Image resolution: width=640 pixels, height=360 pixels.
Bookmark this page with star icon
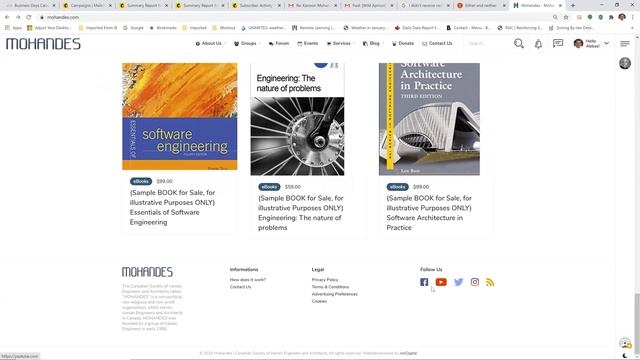tap(566, 17)
